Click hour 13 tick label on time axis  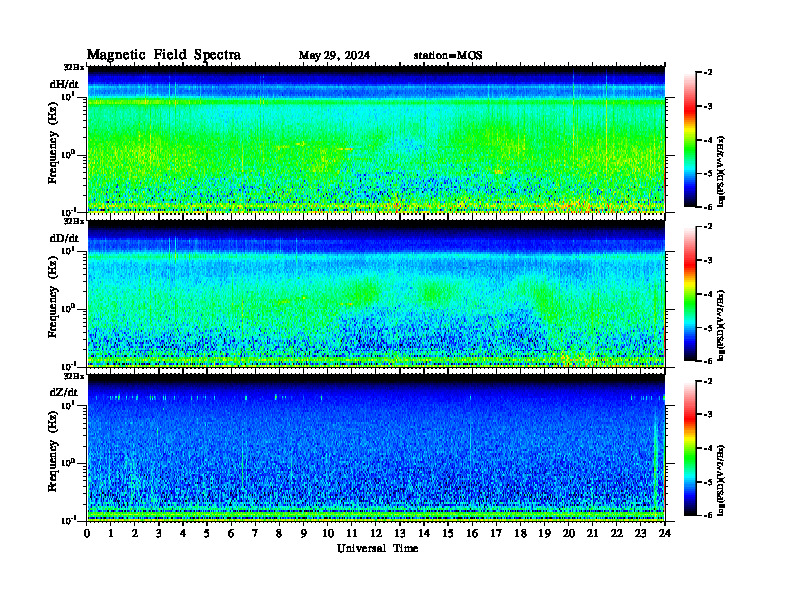pos(400,534)
